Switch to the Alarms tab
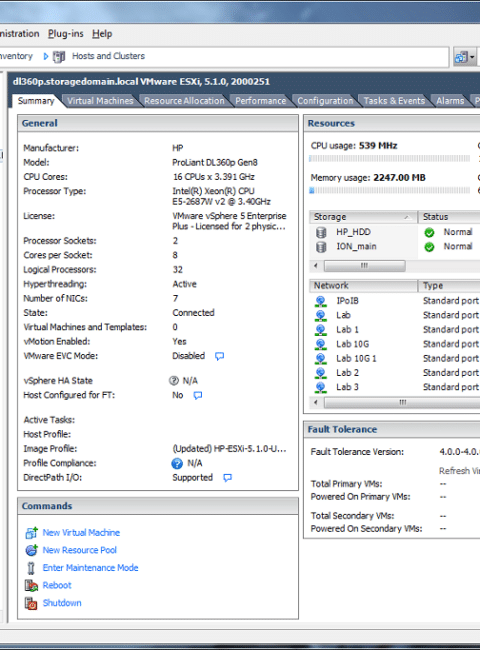This screenshot has width=480, height=650. pos(450,101)
